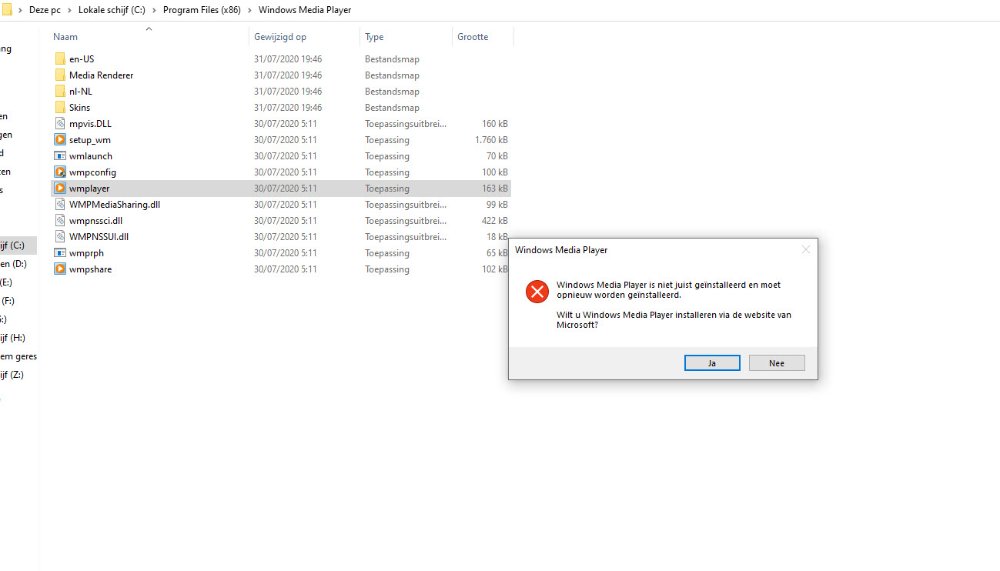The image size is (1000, 571).
Task: Select the wmpshare file name
Action: pos(91,269)
